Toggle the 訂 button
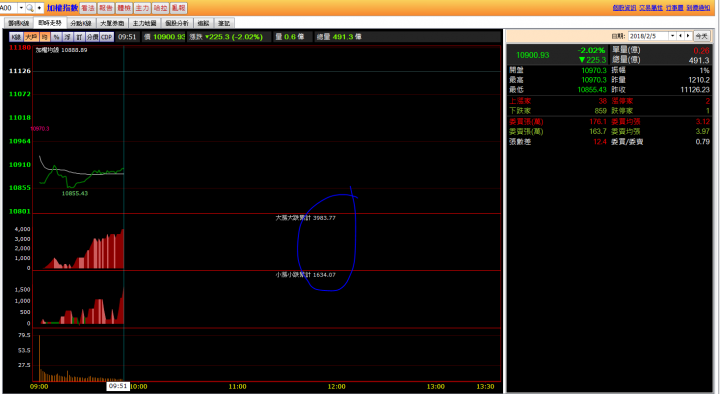 coord(79,37)
